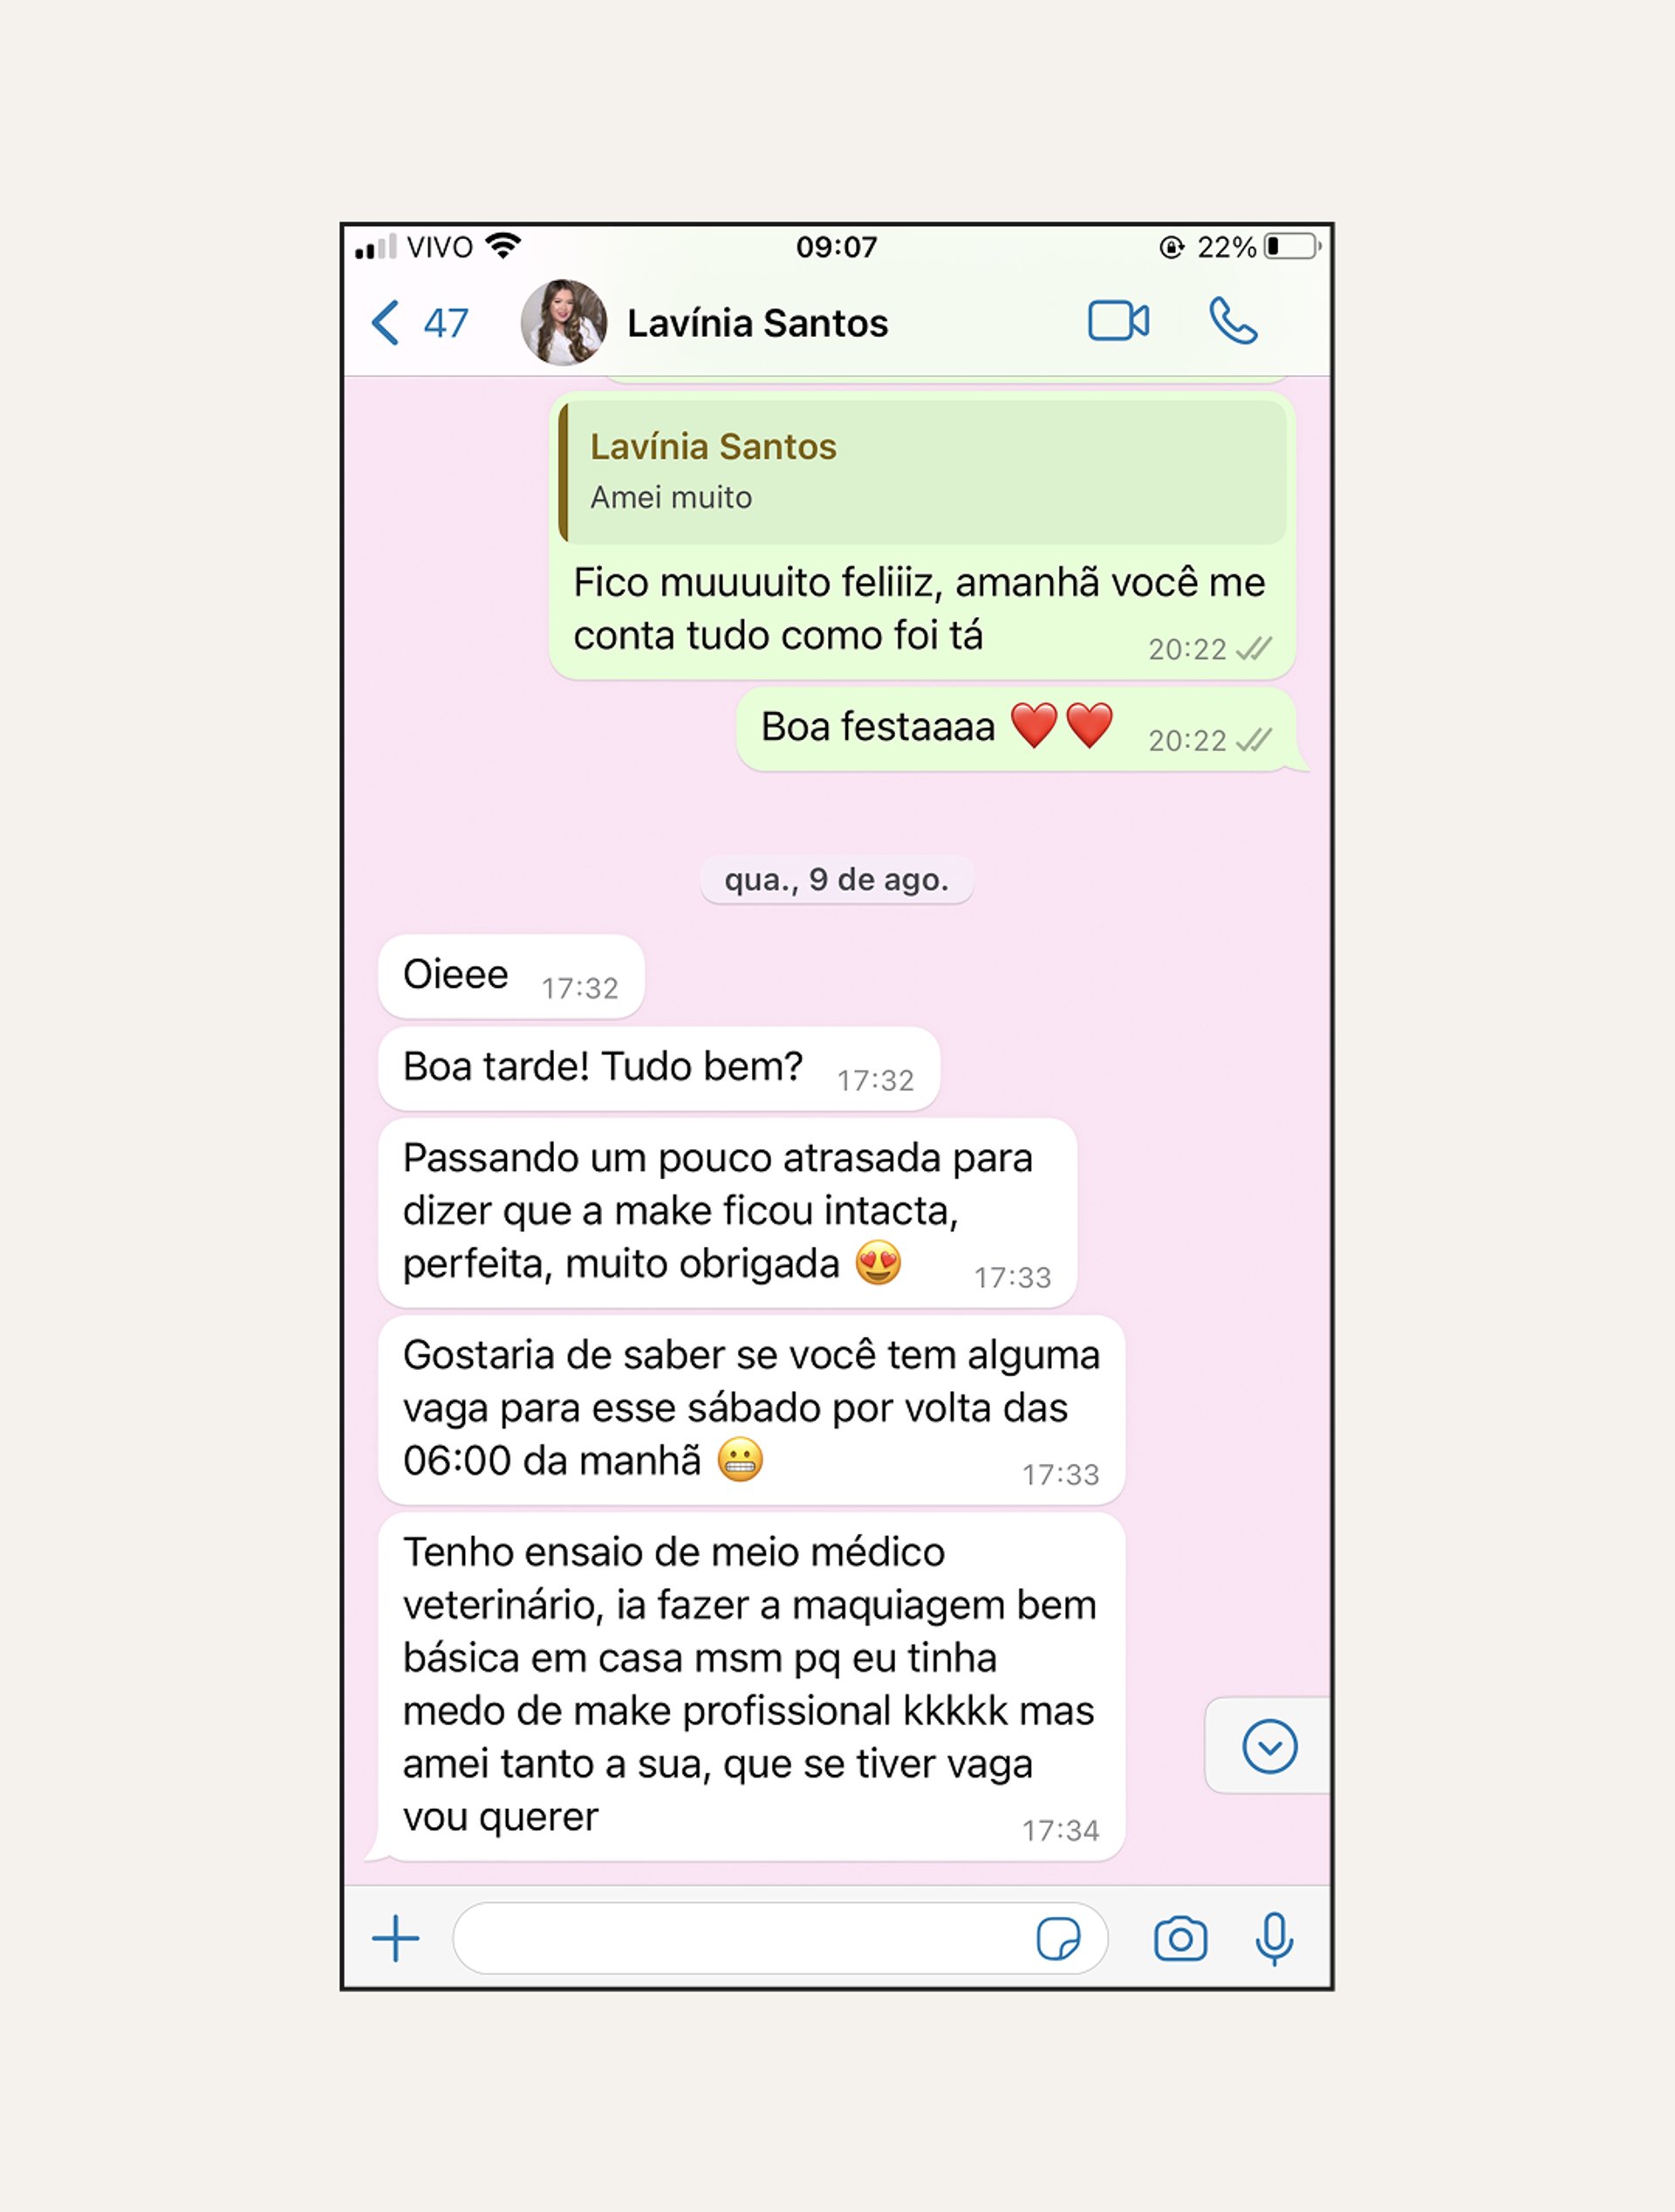The height and width of the screenshot is (2212, 1675).
Task: Open Lavínia Santos profile picture
Action: click(x=563, y=322)
